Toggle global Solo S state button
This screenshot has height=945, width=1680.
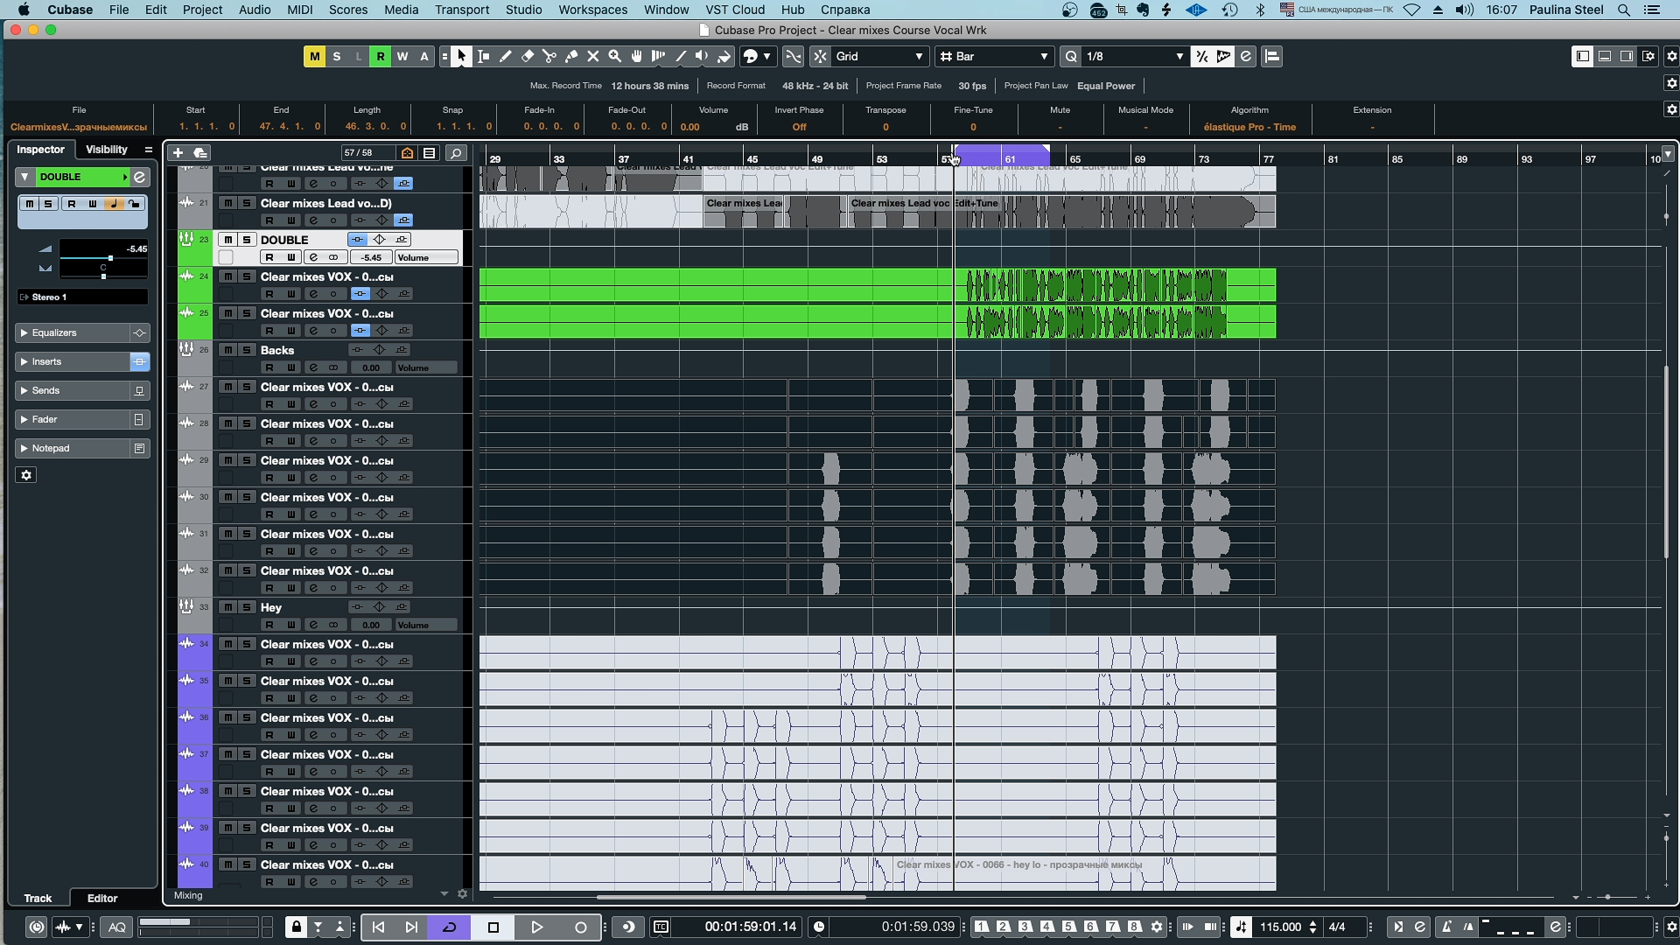[337, 56]
